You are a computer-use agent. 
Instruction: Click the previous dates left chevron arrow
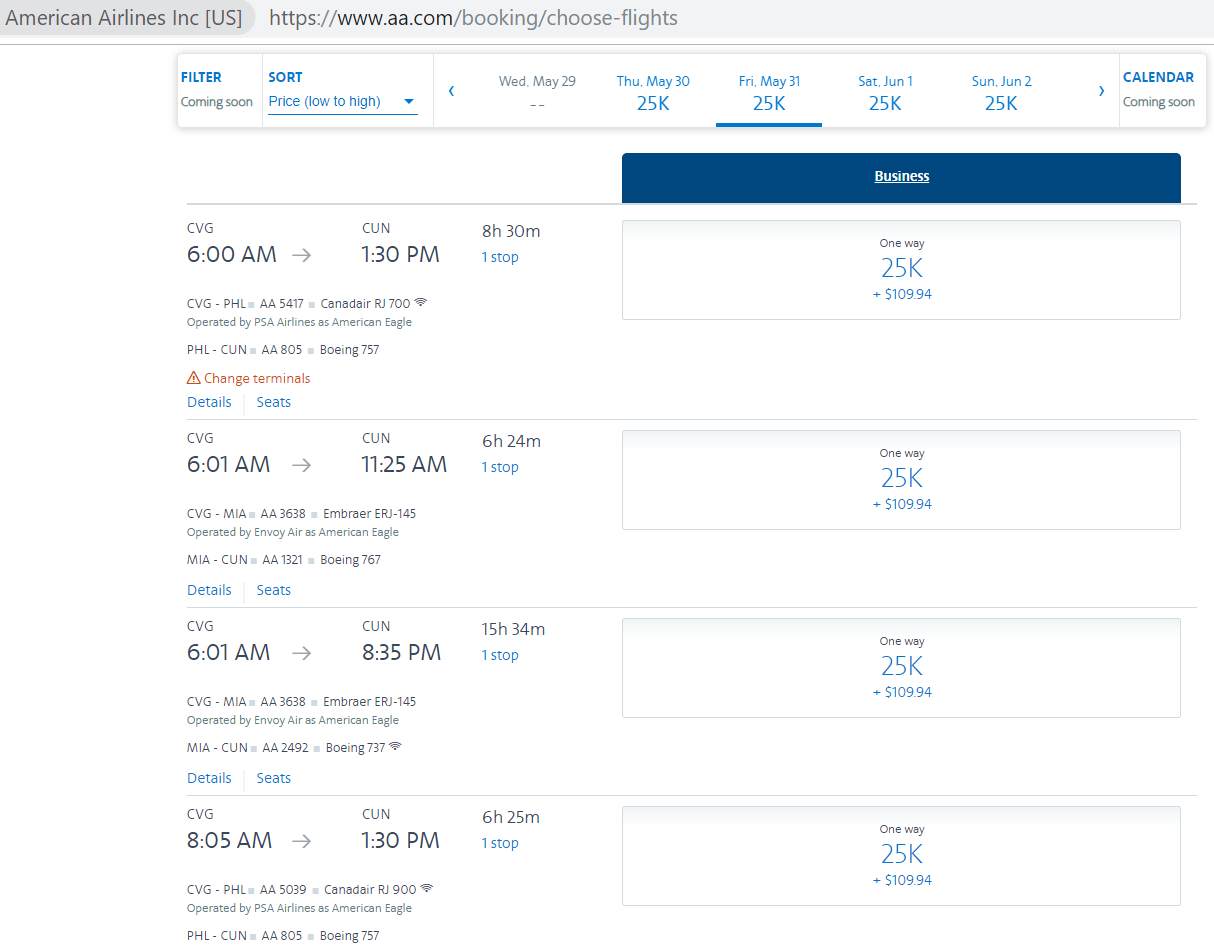[x=451, y=91]
